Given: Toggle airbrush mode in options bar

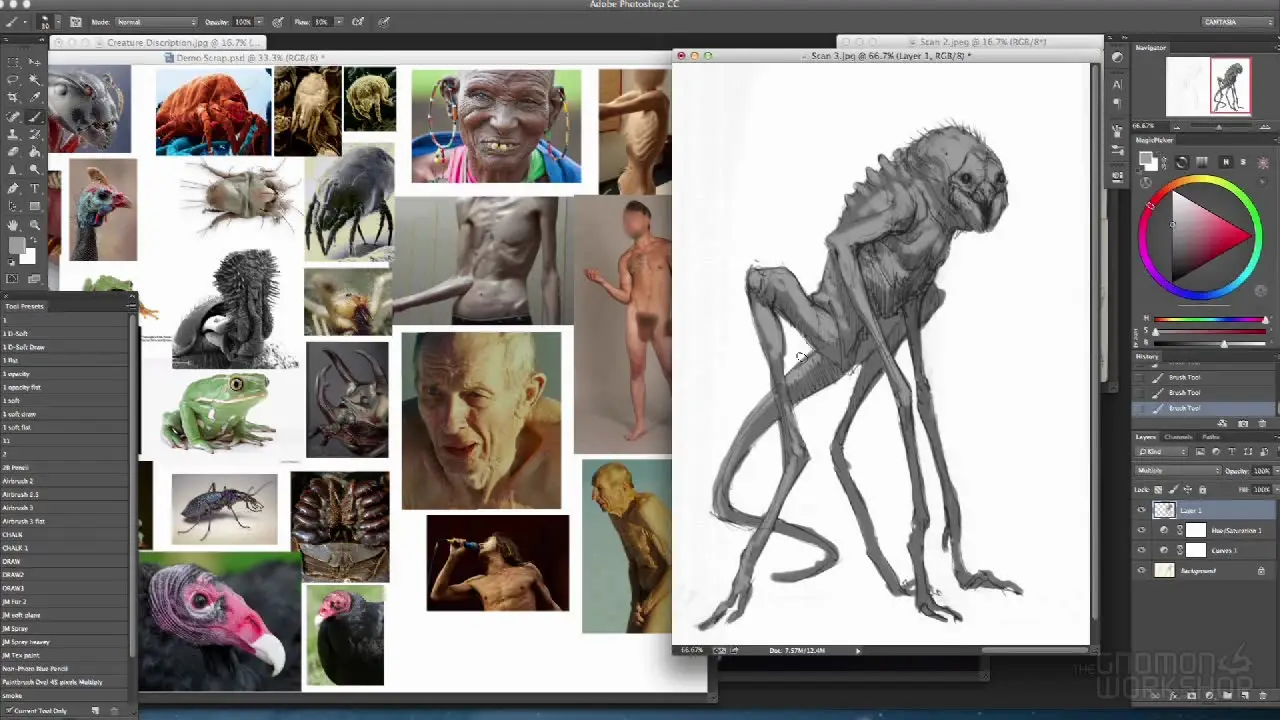Looking at the screenshot, I should click(357, 22).
